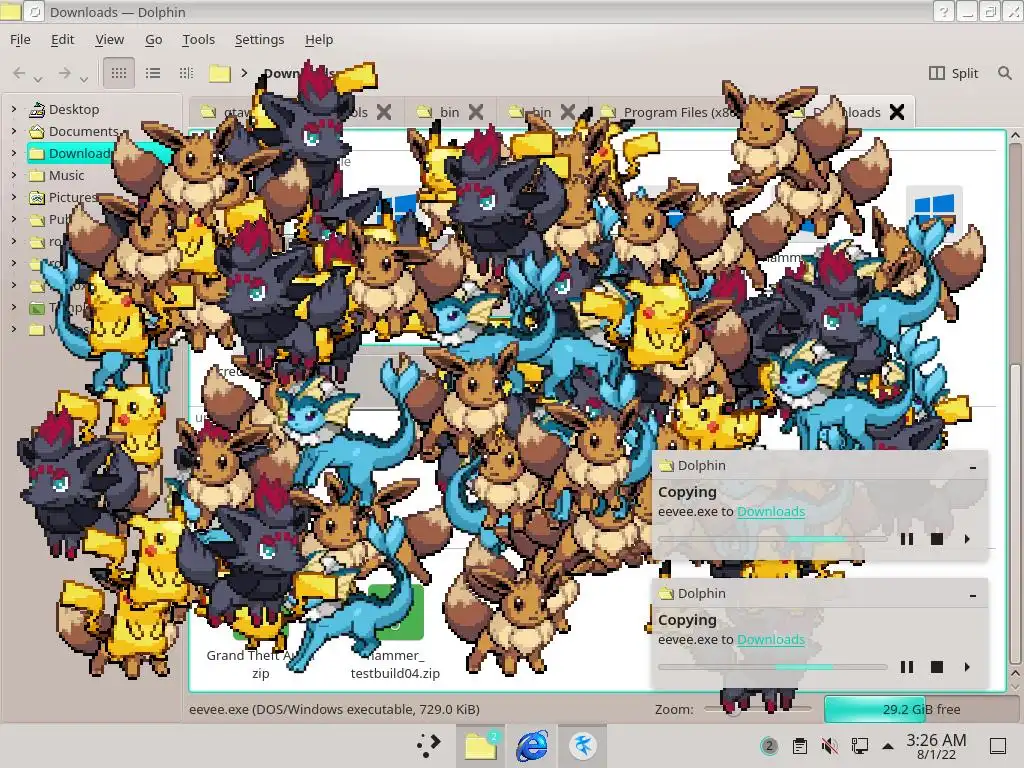
Task: Open the Settings menu
Action: [x=259, y=39]
